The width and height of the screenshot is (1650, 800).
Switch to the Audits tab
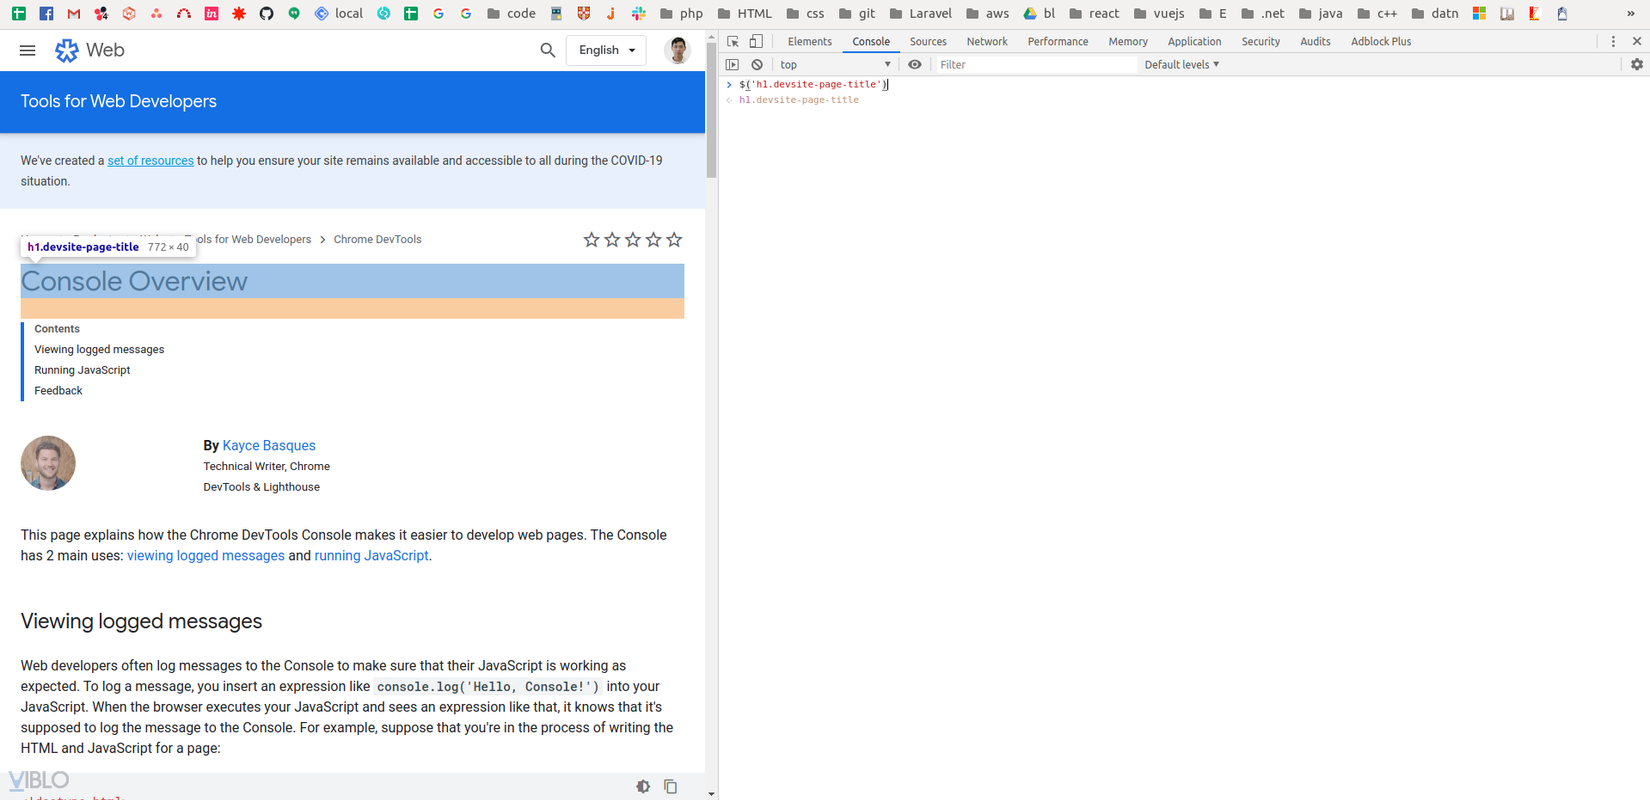click(1315, 42)
